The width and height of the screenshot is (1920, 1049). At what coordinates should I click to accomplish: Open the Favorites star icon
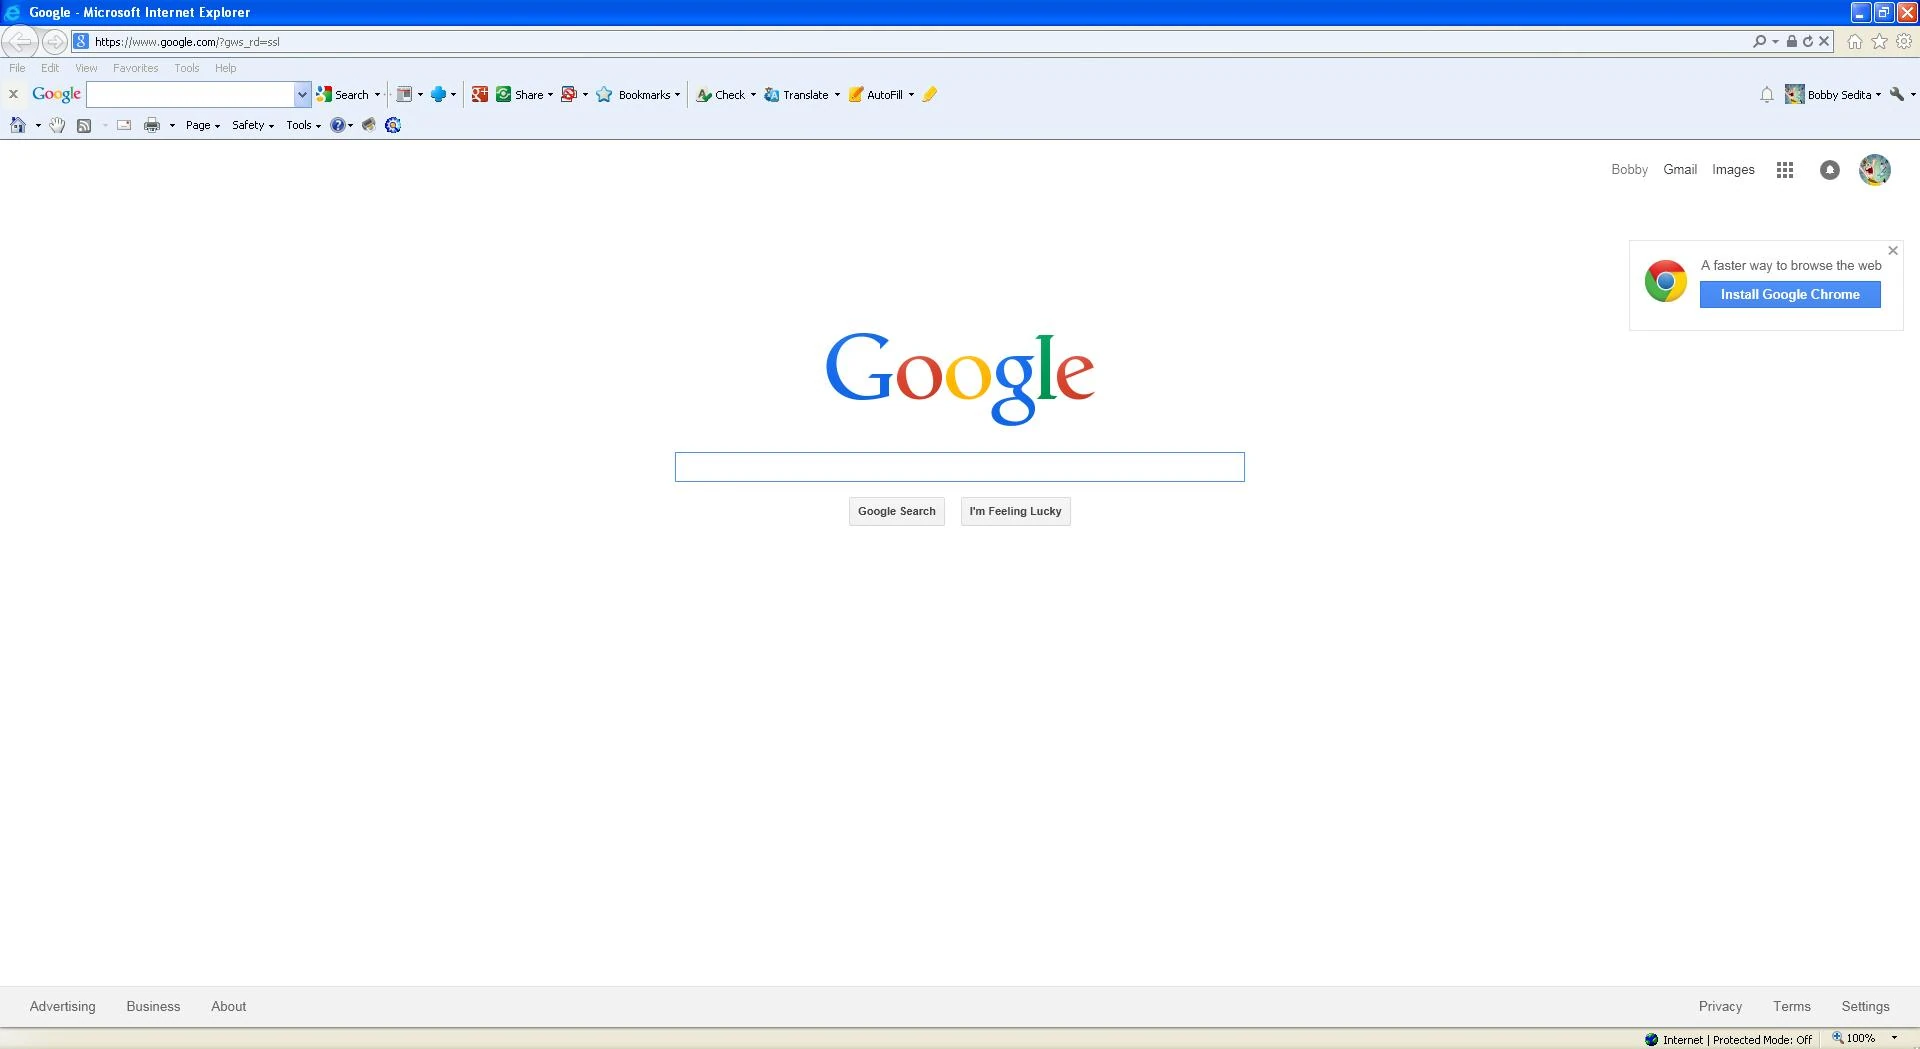click(1880, 41)
